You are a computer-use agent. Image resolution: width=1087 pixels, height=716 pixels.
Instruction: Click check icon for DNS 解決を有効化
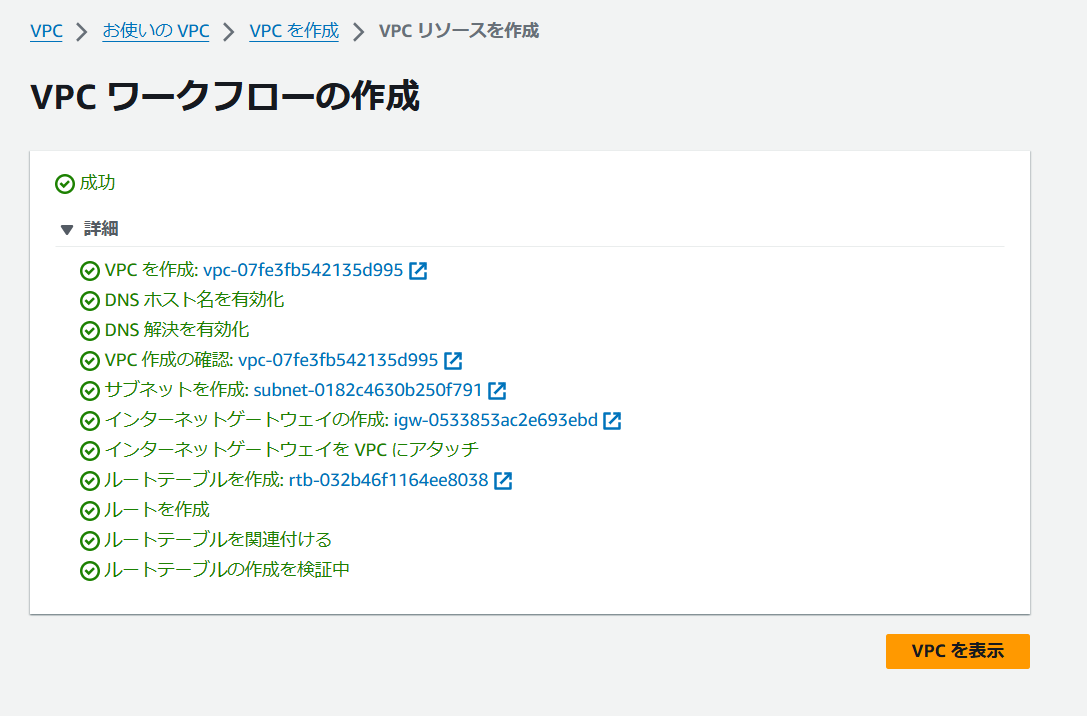pos(89,331)
